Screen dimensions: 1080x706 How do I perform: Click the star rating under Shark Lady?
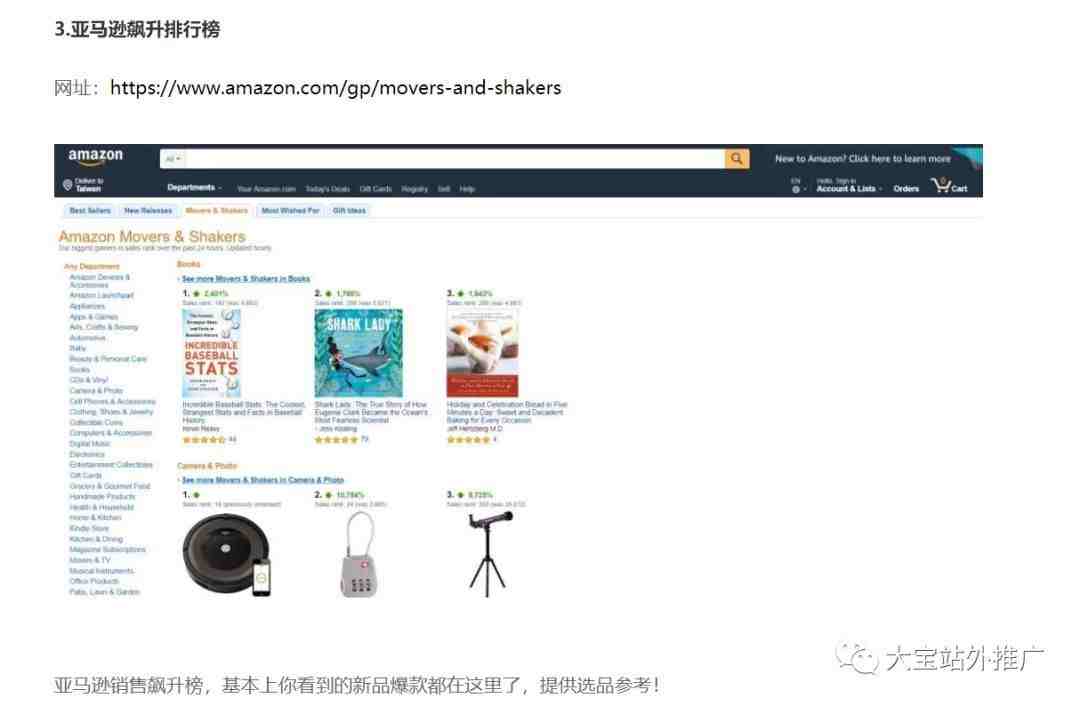click(336, 439)
